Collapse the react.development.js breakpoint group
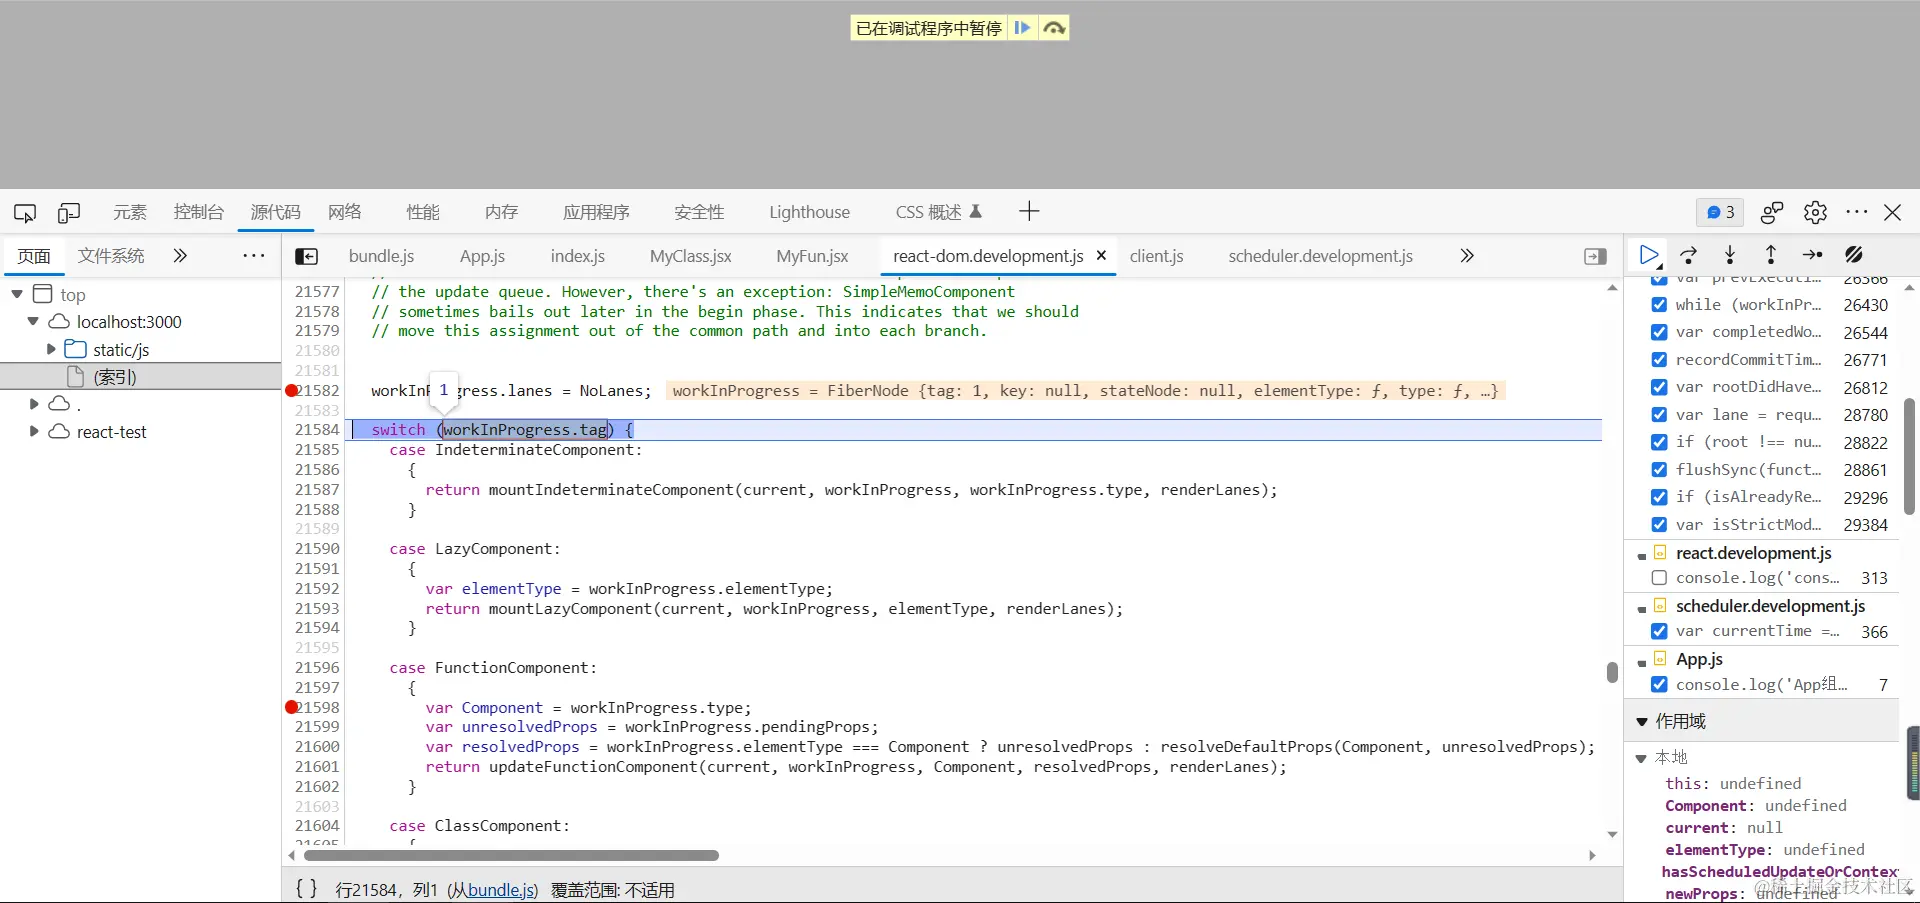Screen dimensions: 1920x903 tap(1642, 555)
